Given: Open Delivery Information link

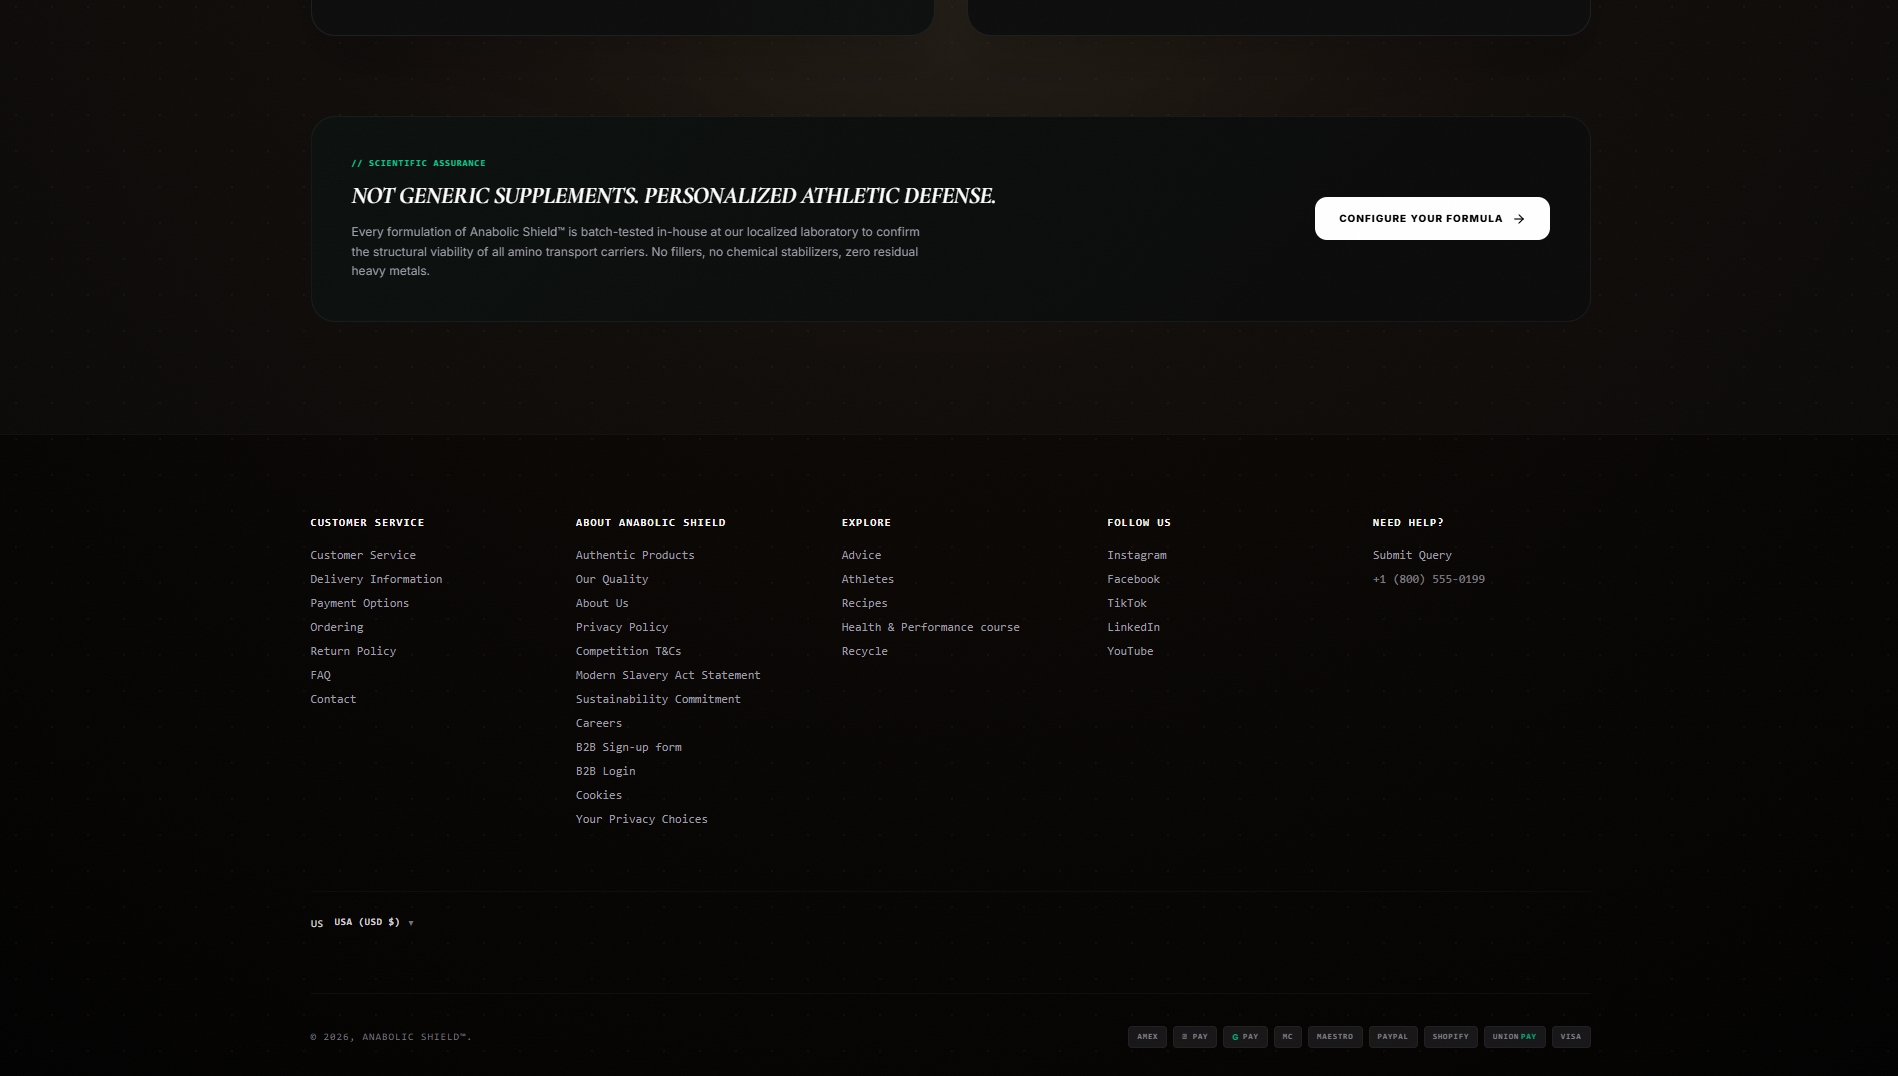Looking at the screenshot, I should (x=376, y=579).
